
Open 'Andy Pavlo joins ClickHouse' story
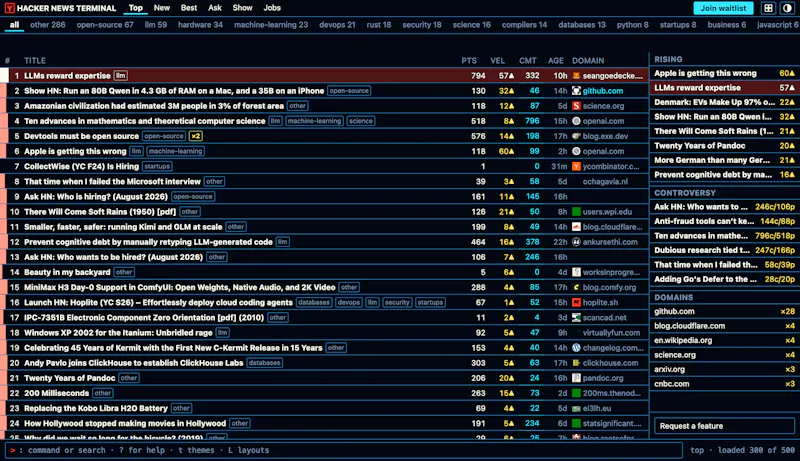pyautogui.click(x=134, y=363)
